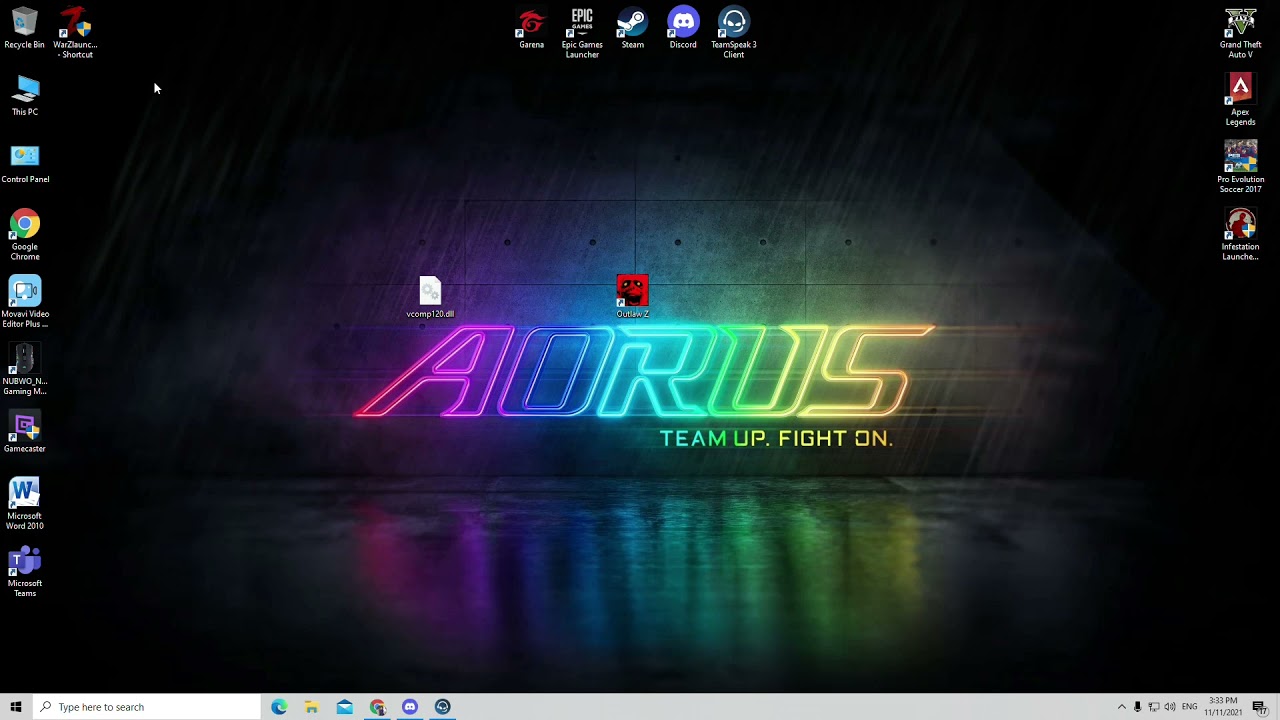Open the Mail app from taskbar
Image resolution: width=1280 pixels, height=720 pixels.
point(345,707)
